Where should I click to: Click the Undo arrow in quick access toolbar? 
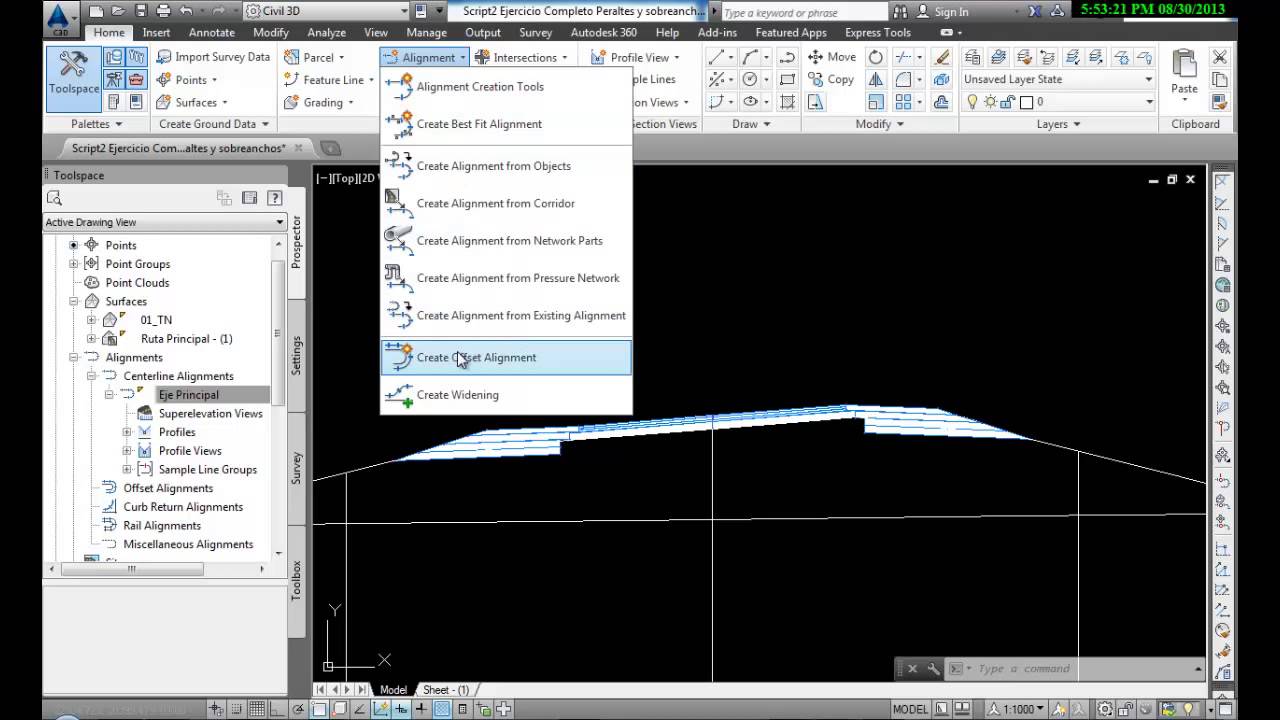(185, 12)
